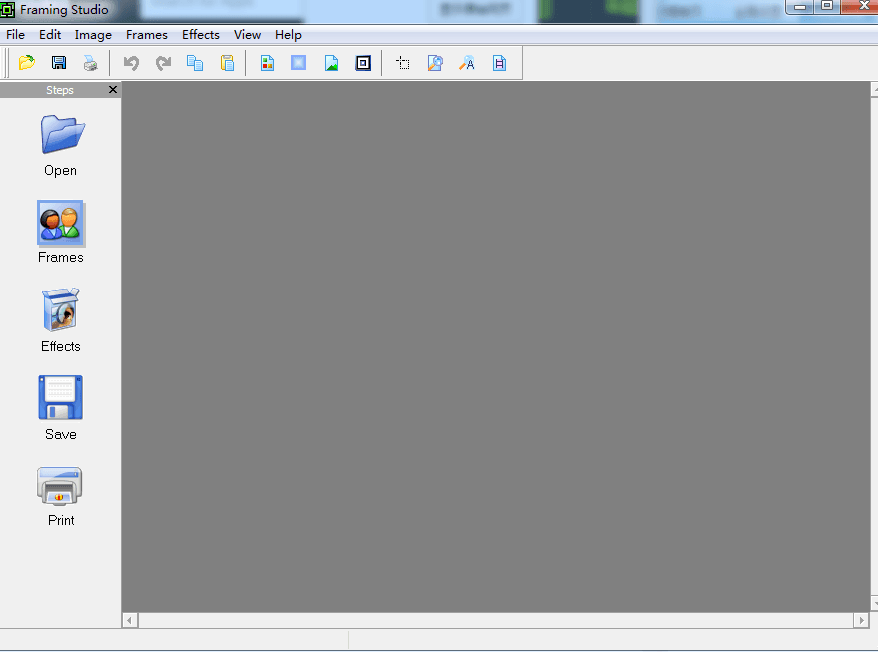
Task: Click the magnifier zoom toolbar icon
Action: [x=435, y=63]
